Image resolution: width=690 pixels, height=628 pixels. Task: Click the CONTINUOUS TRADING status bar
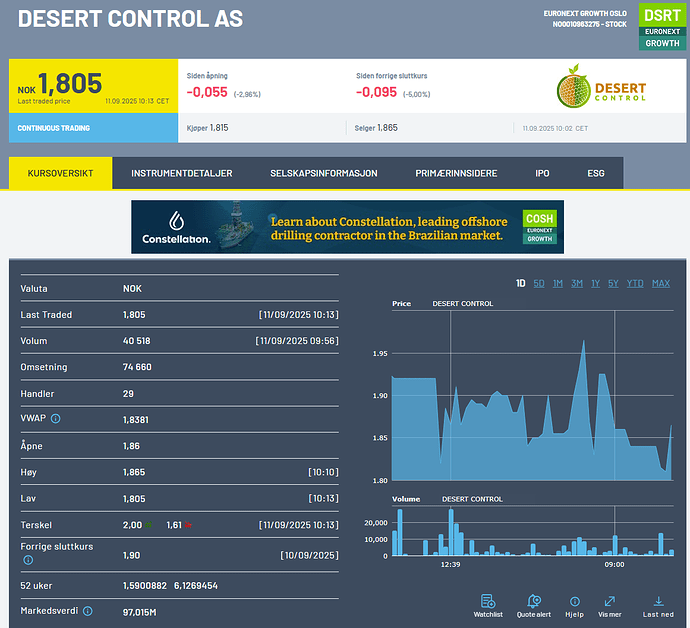(93, 128)
